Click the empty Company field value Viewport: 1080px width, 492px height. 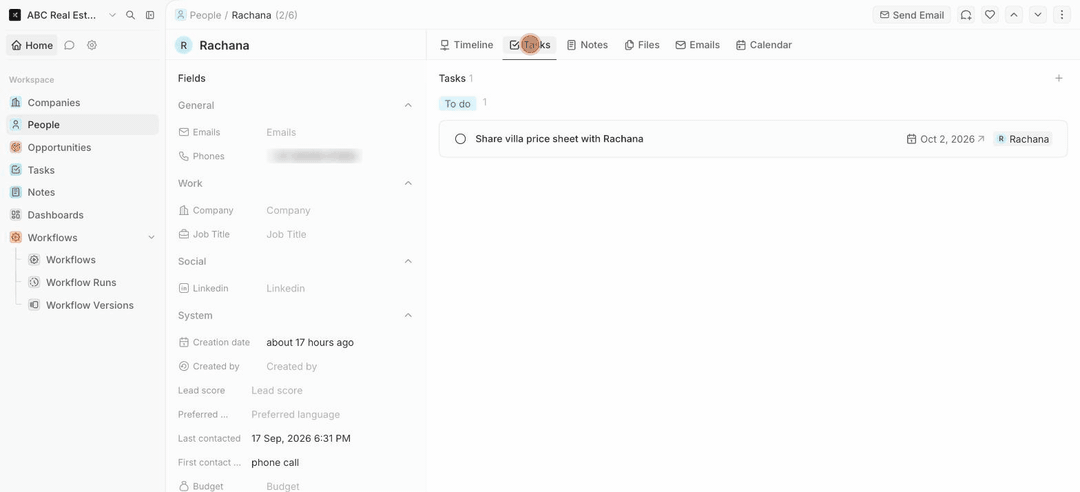[289, 210]
